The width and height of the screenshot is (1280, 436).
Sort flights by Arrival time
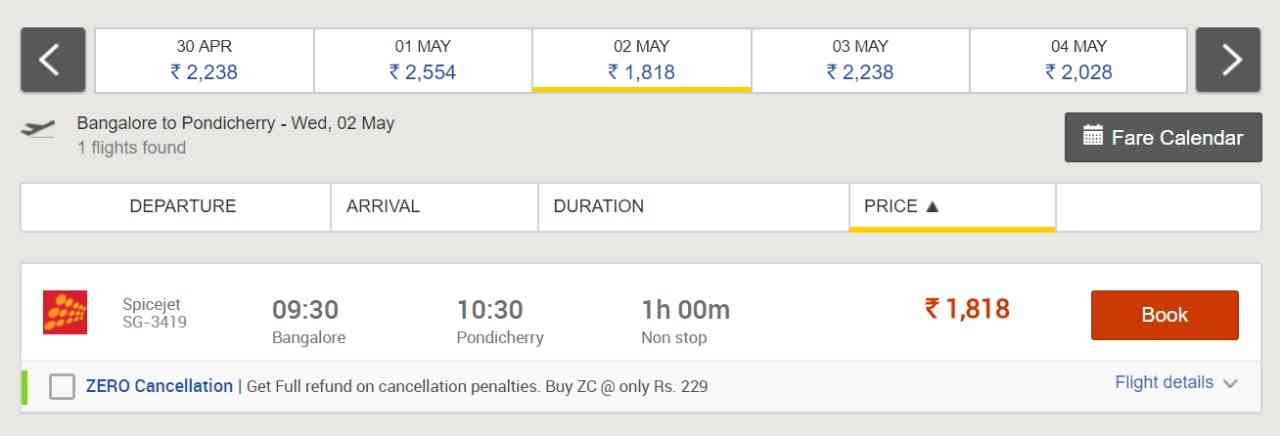pos(383,206)
